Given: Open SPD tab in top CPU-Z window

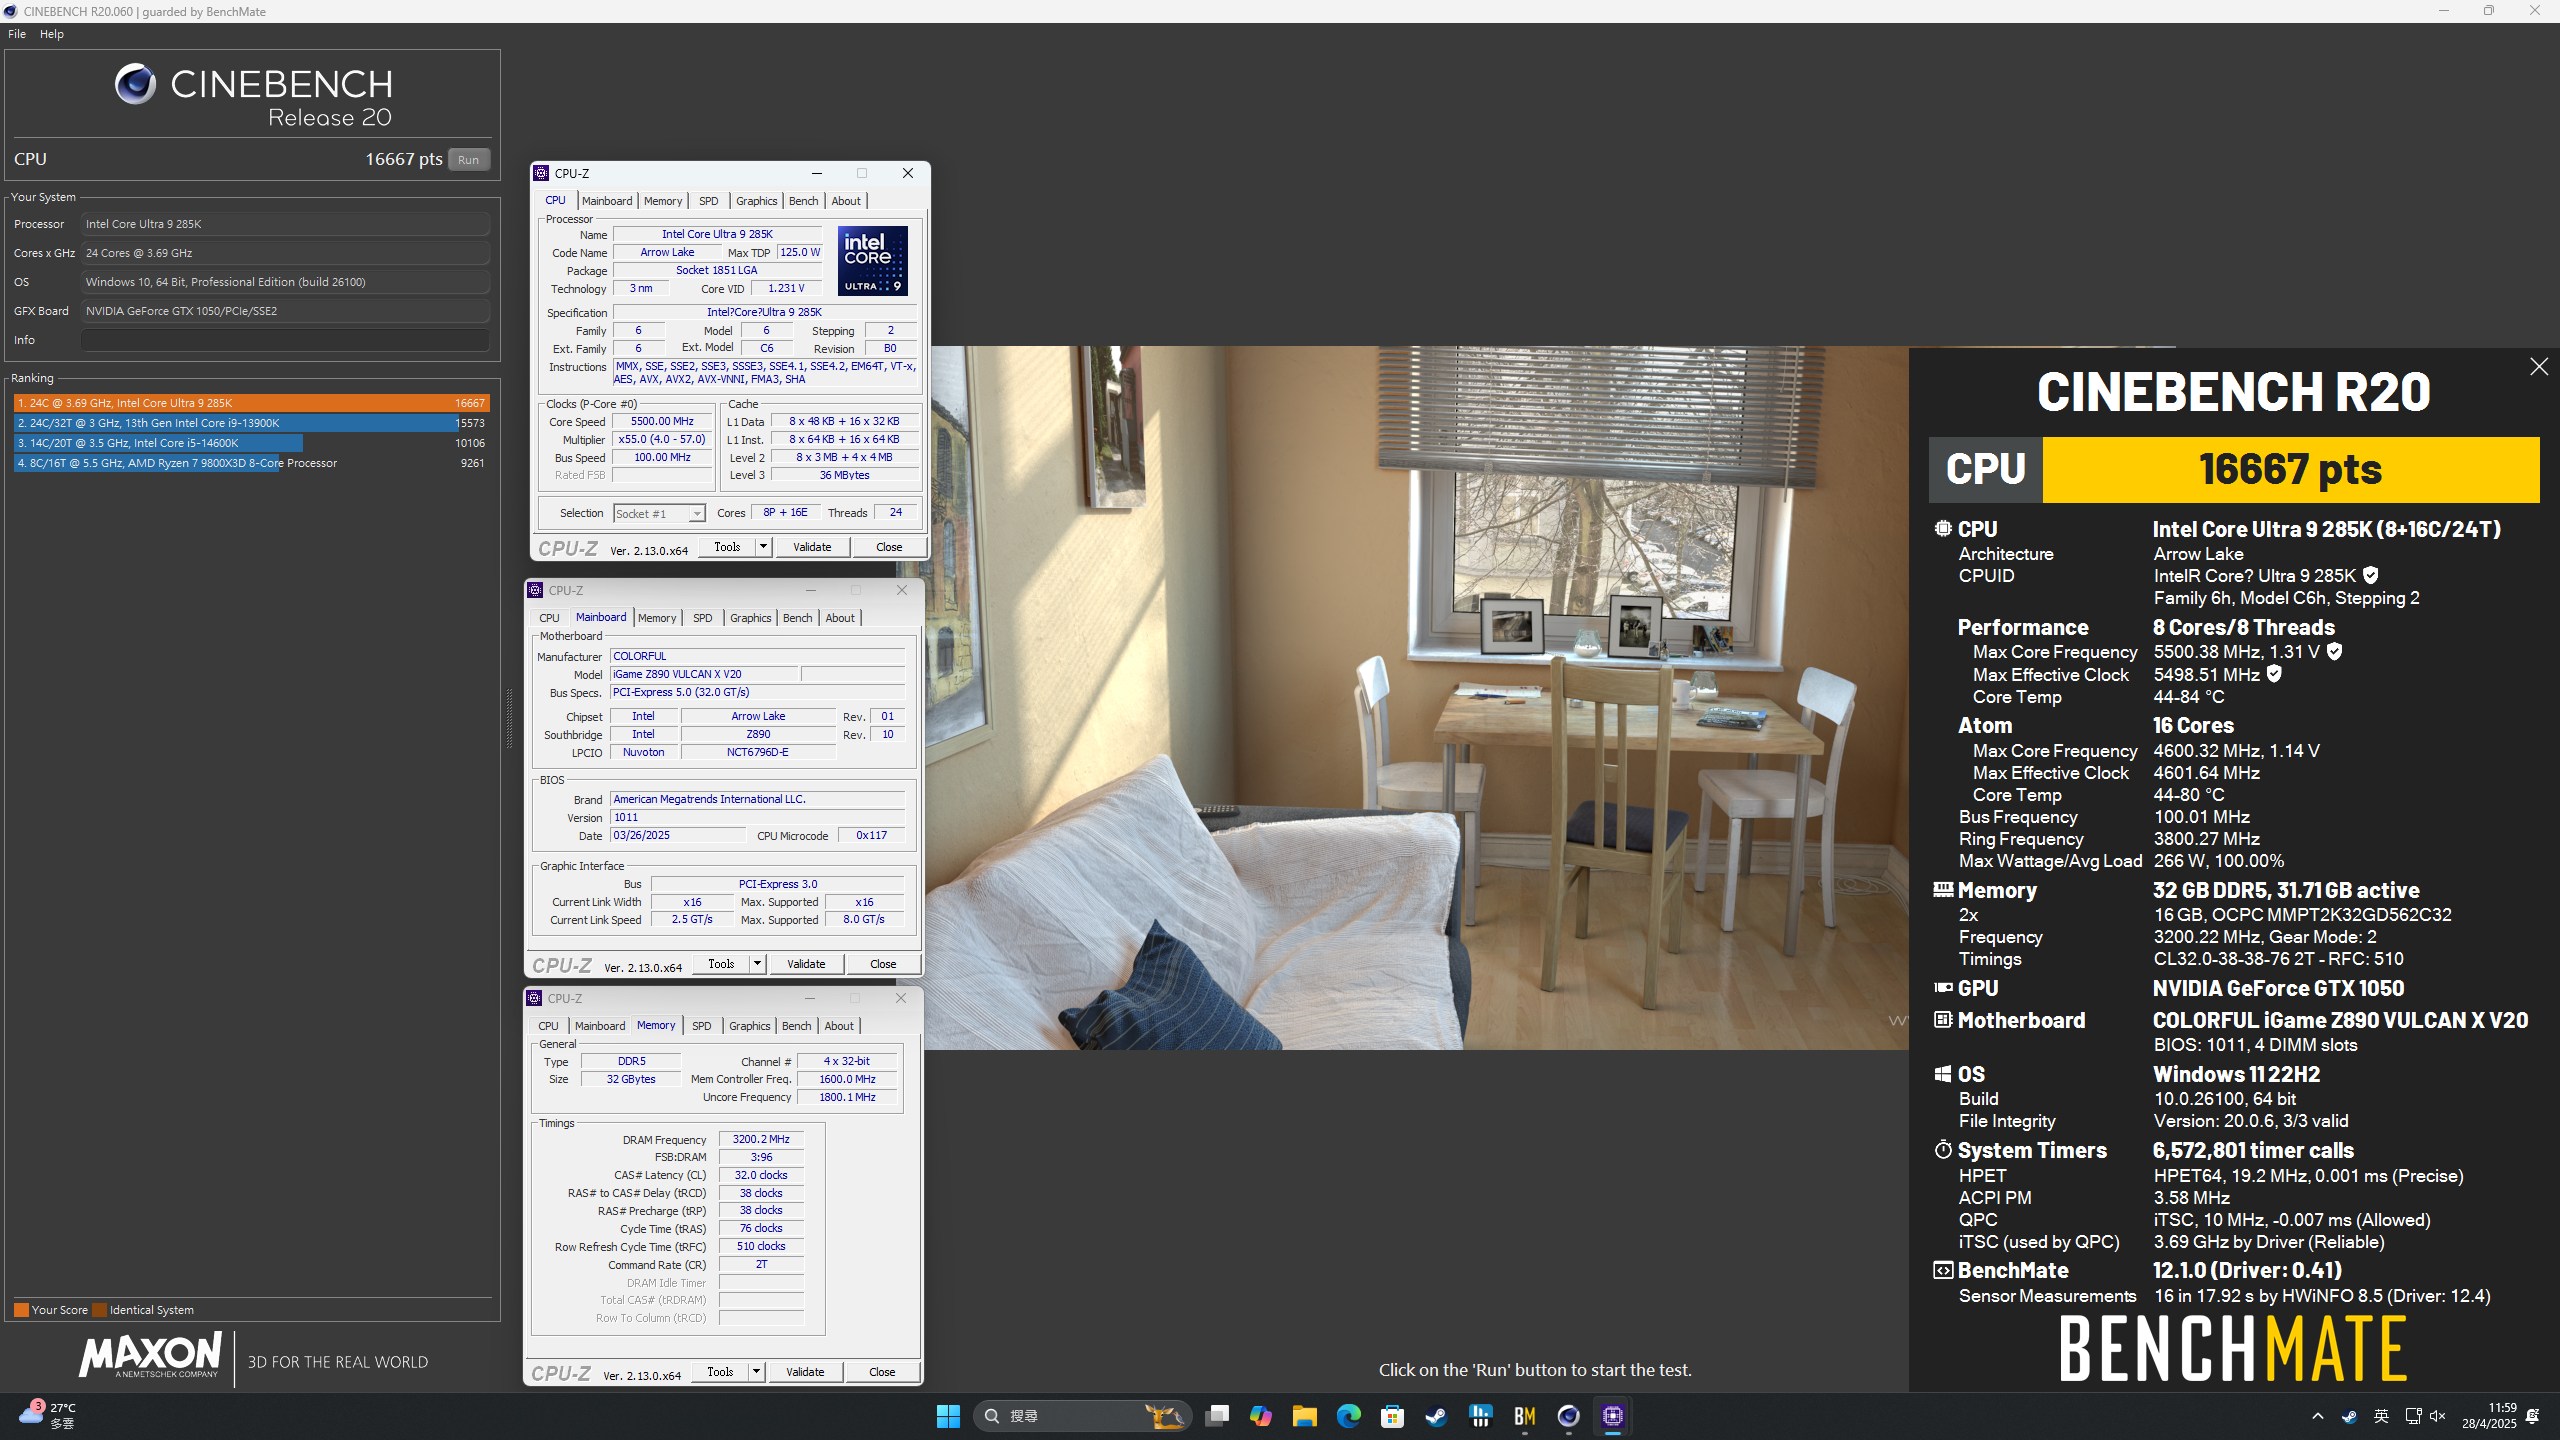Looking at the screenshot, I should [708, 201].
